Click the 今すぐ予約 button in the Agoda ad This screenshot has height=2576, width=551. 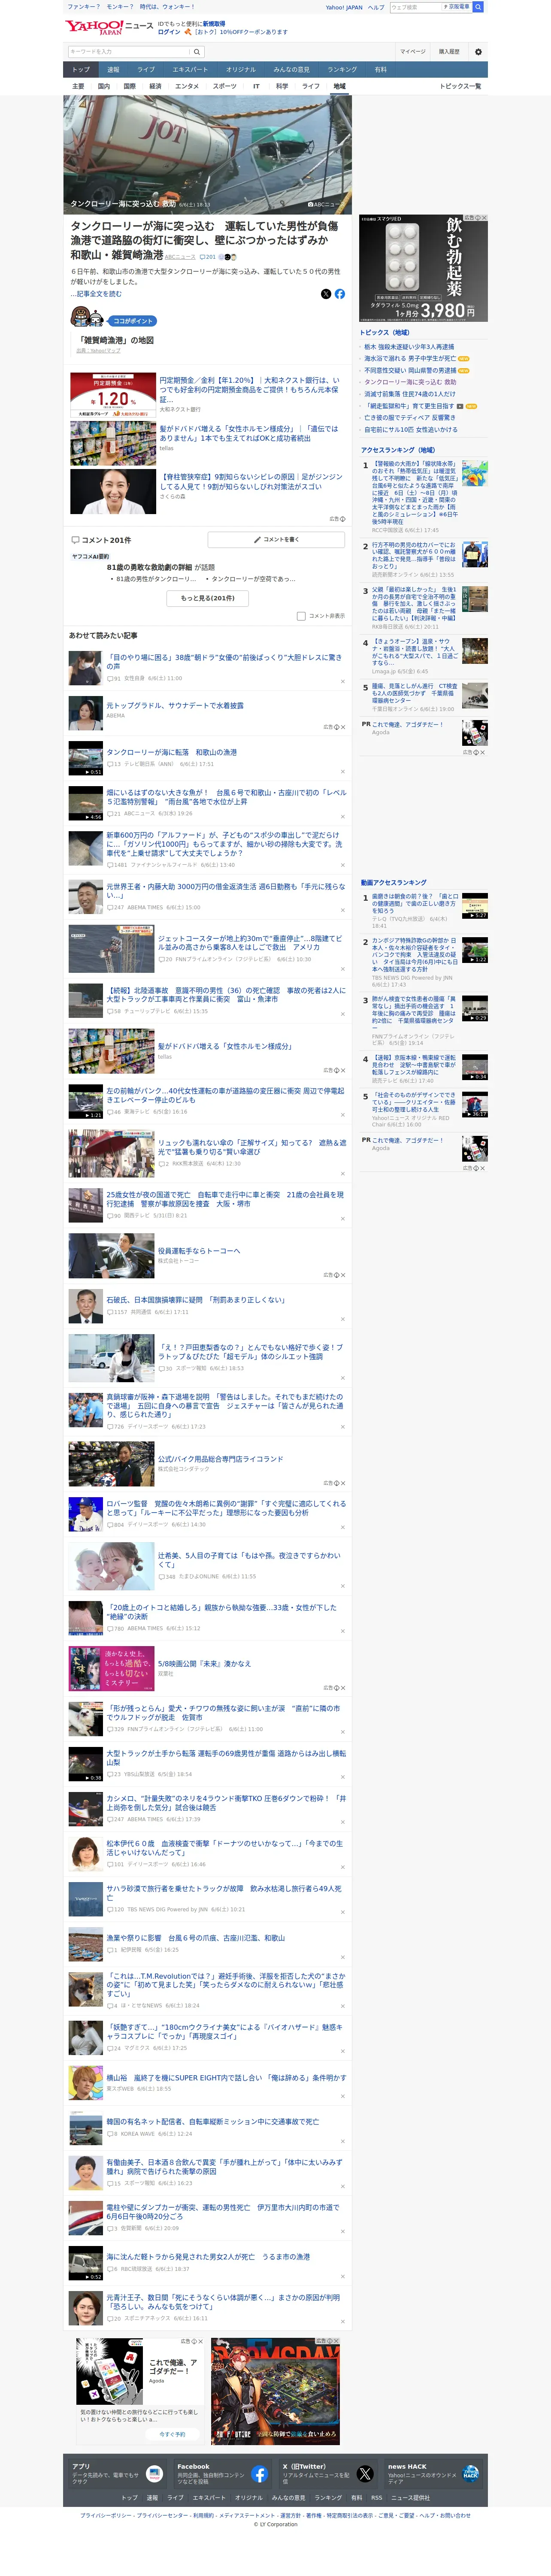[173, 2433]
